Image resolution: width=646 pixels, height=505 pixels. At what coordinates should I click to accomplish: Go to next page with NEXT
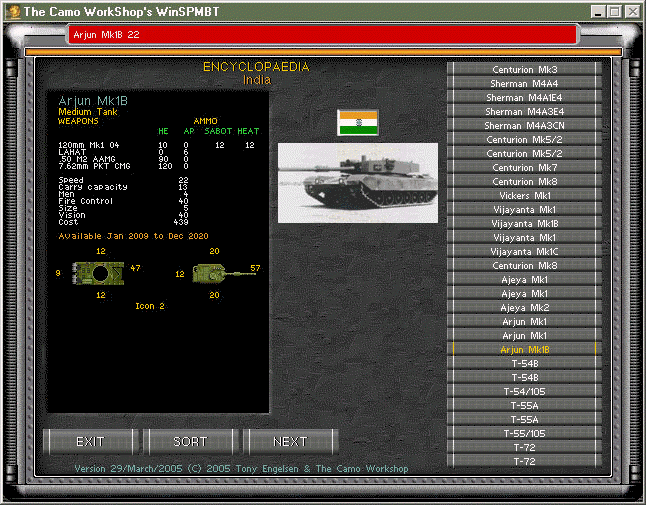pos(290,442)
